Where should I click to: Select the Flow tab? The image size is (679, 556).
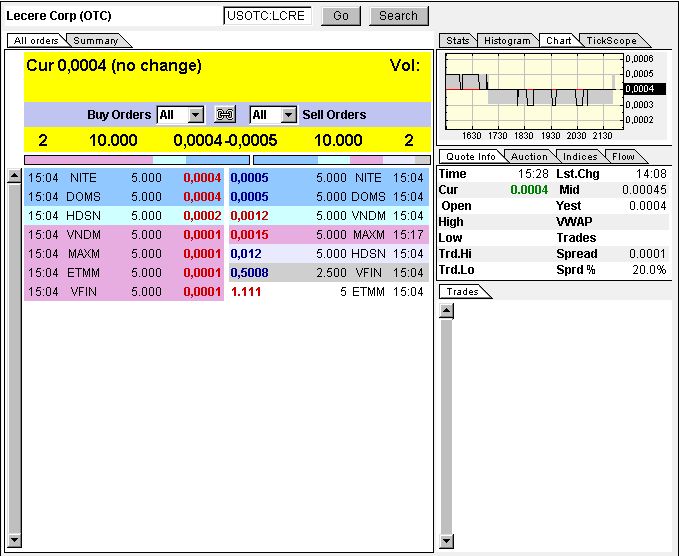(x=623, y=157)
